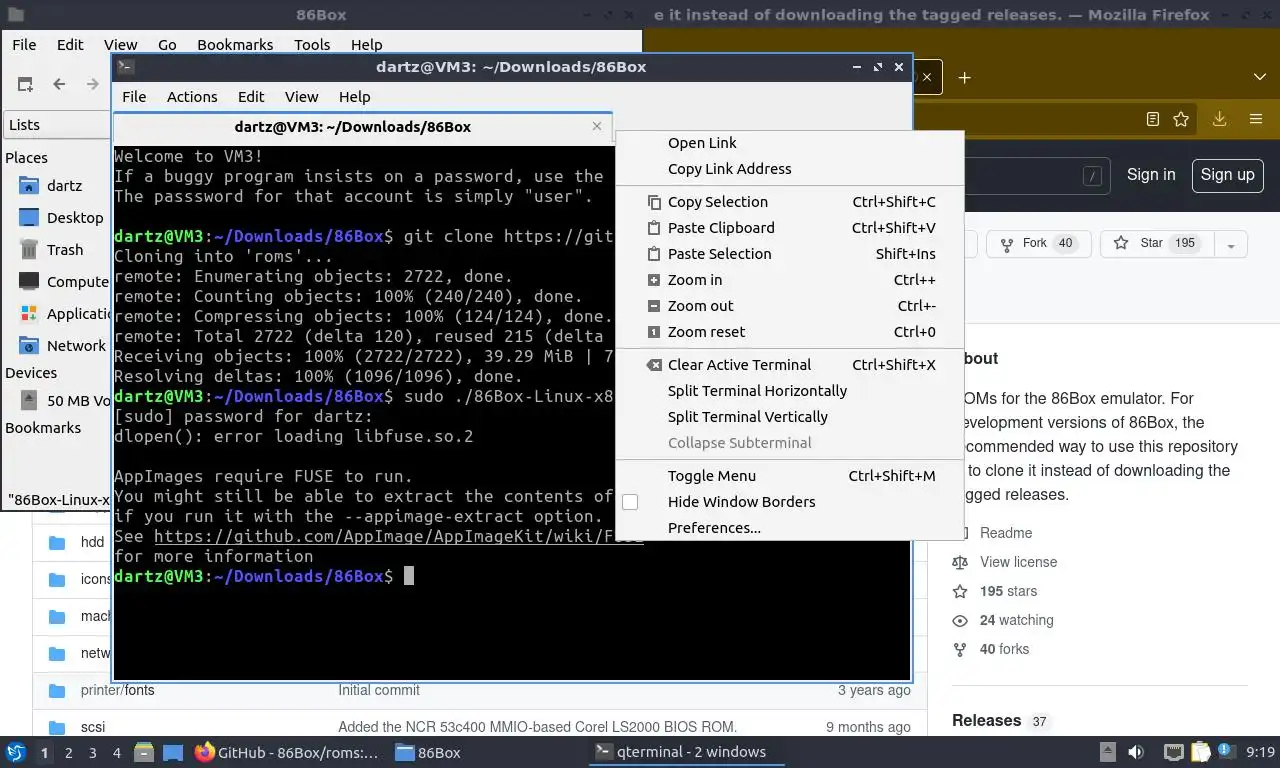Click the 40 forks link
The image size is (1280, 768).
click(1004, 649)
